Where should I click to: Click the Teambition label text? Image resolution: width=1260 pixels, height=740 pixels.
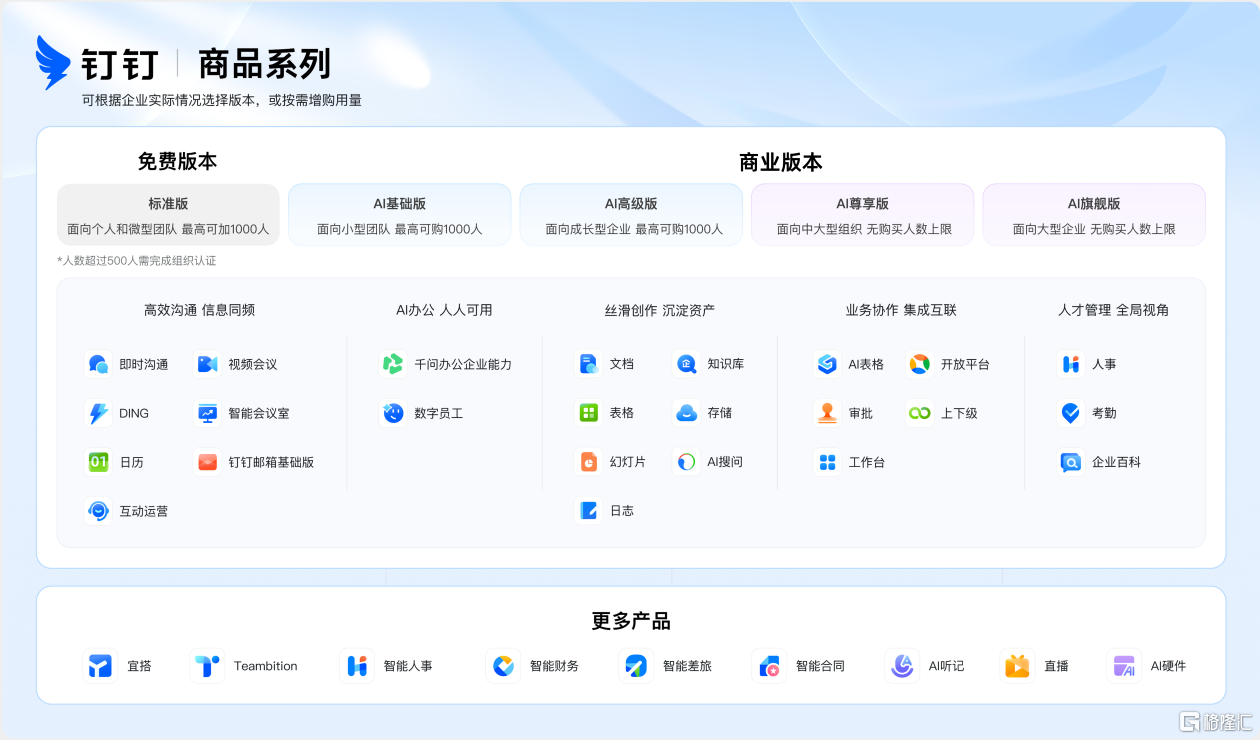click(266, 666)
